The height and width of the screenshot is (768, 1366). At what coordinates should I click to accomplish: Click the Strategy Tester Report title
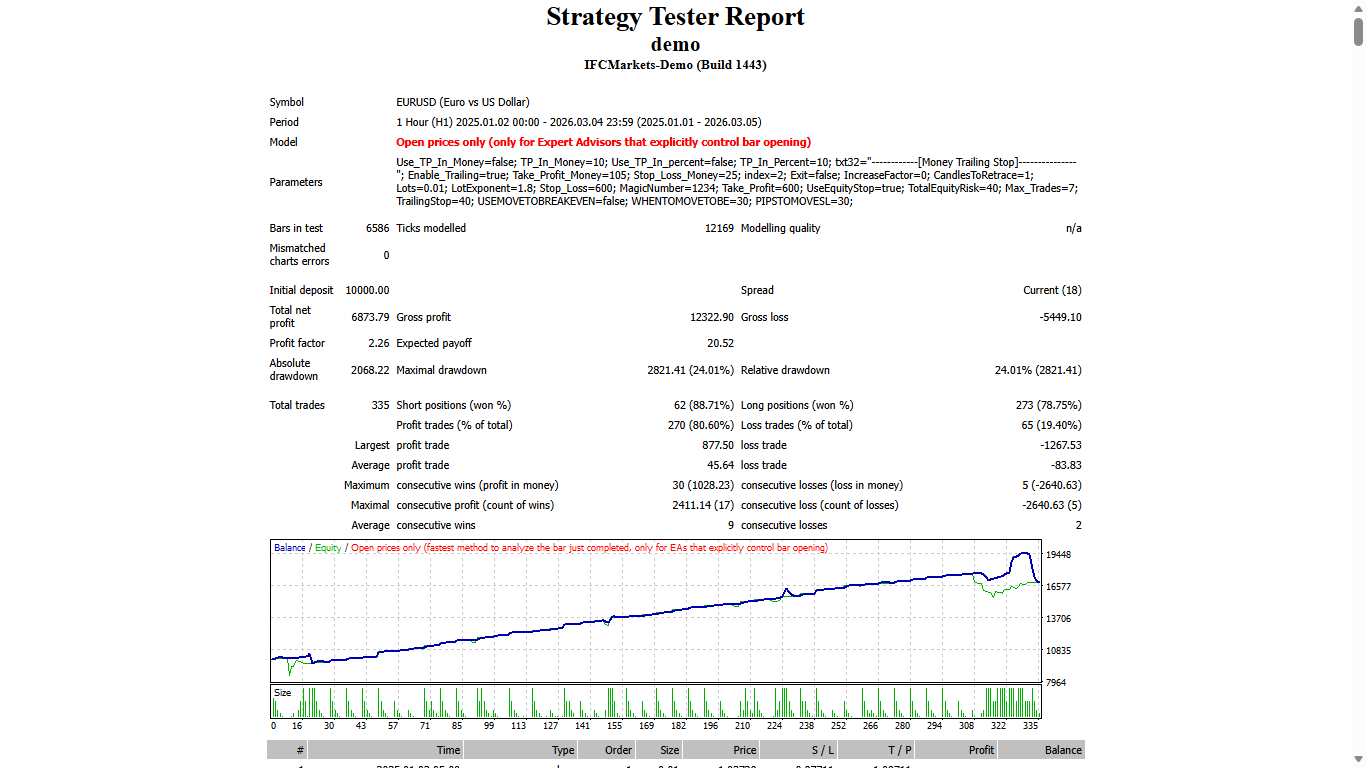tap(675, 17)
